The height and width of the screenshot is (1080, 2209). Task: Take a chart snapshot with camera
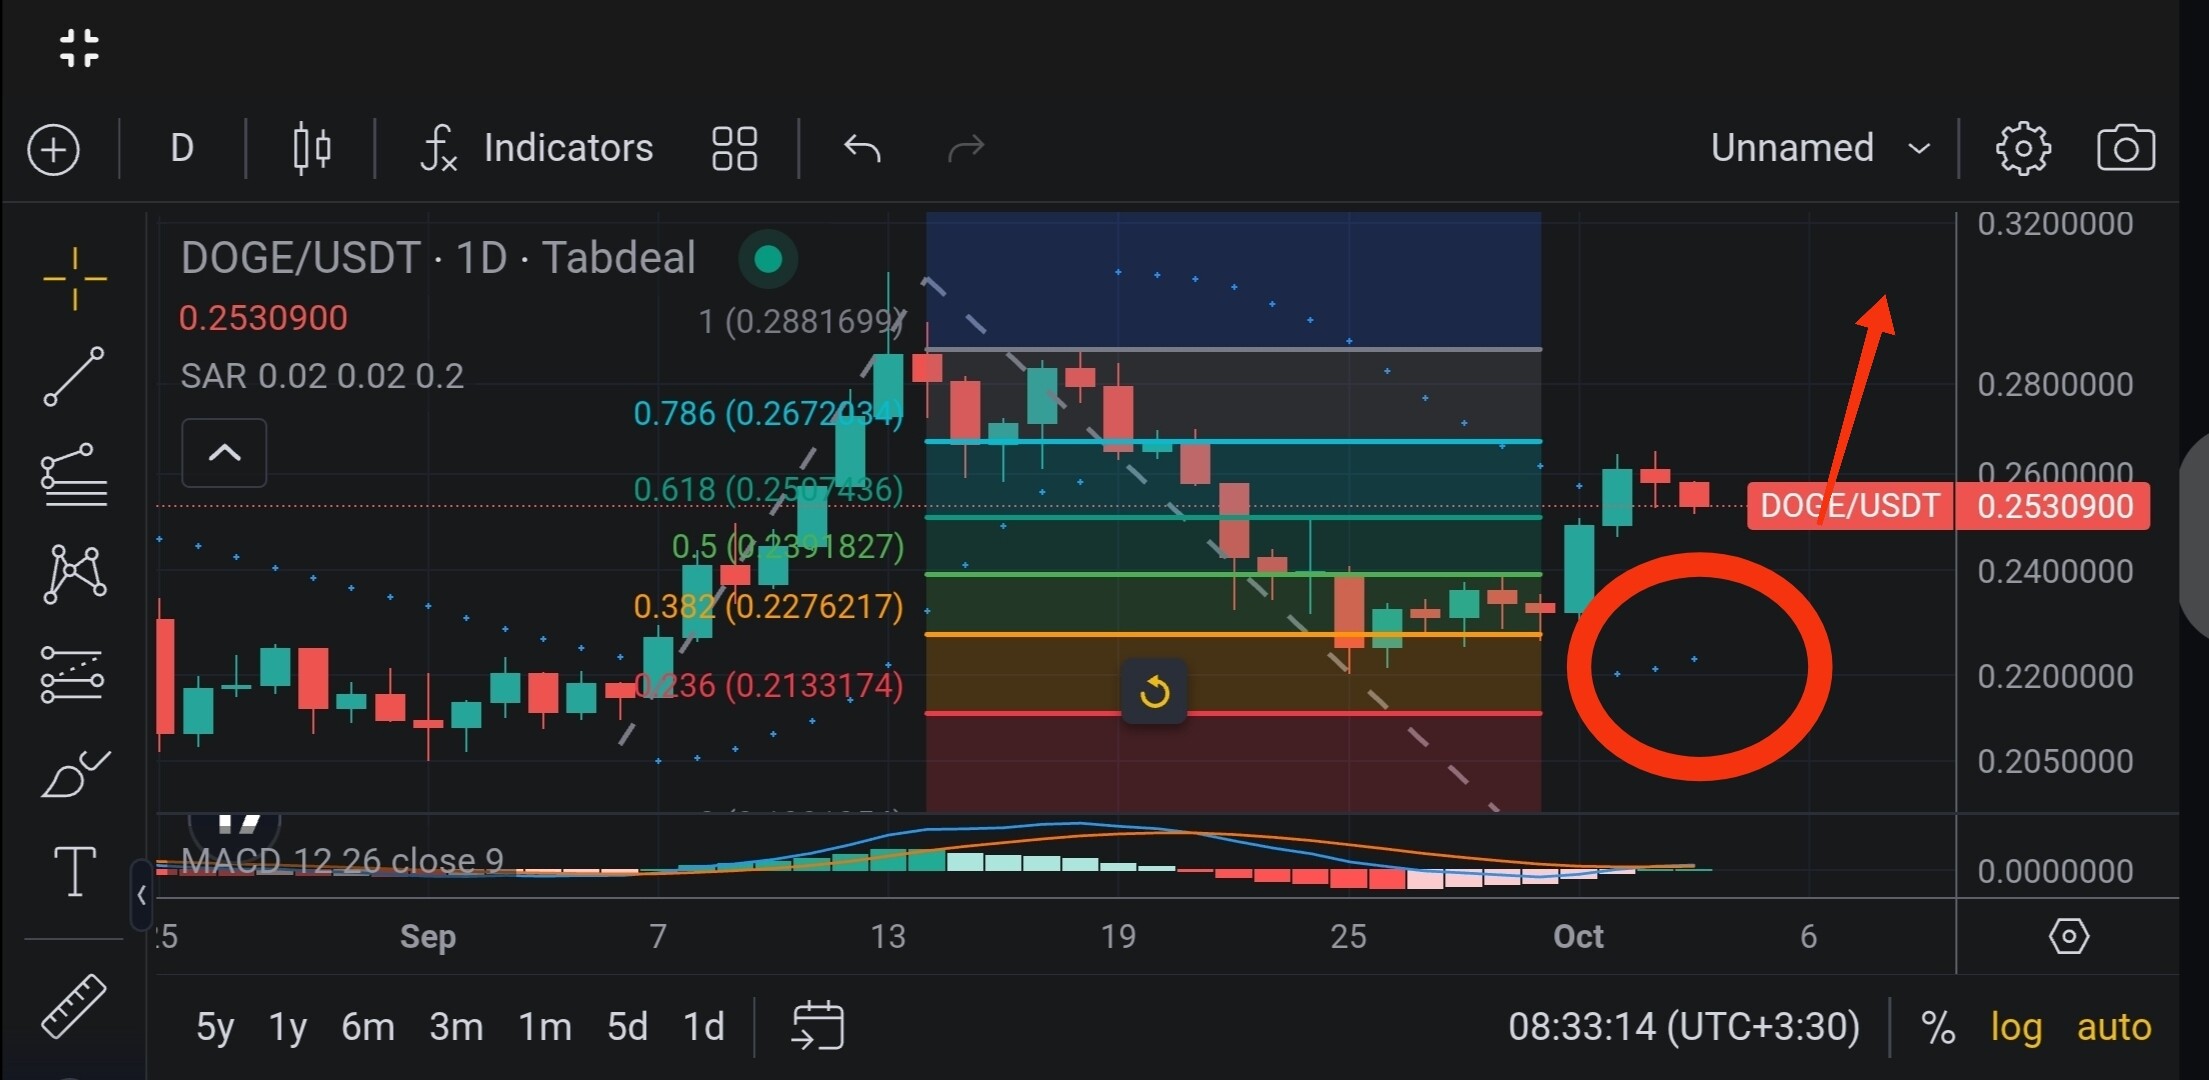coord(2125,150)
